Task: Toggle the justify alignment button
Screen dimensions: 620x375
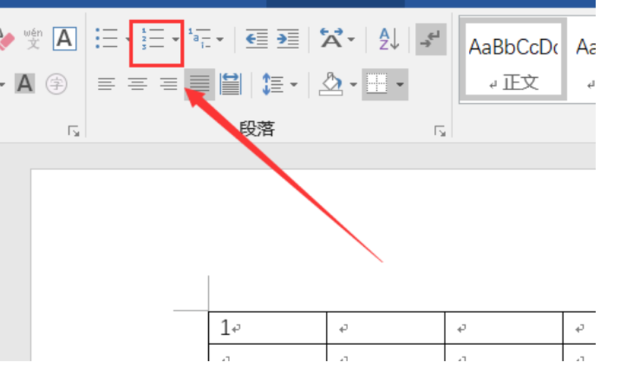Action: point(200,84)
